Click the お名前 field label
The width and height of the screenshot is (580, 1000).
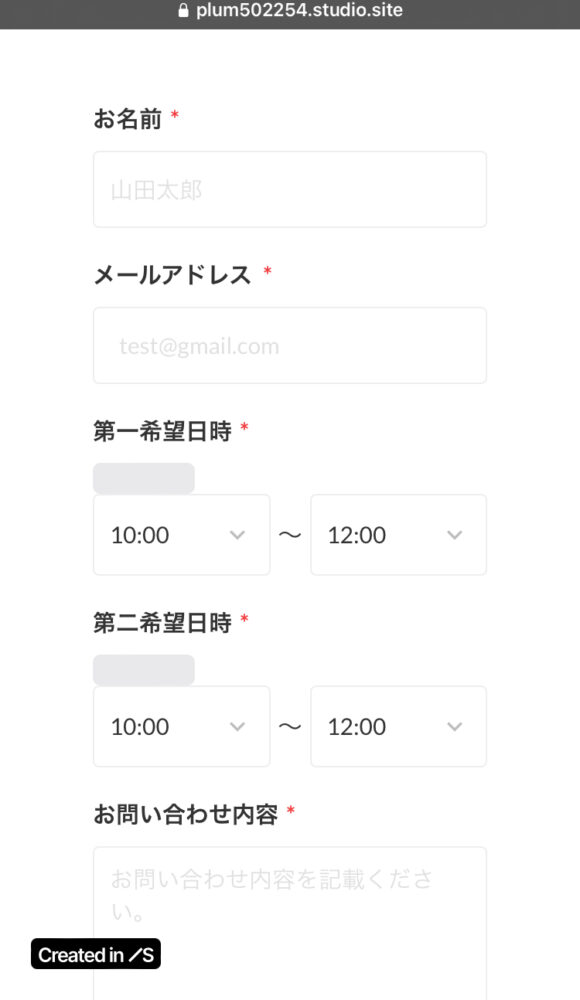(x=128, y=119)
